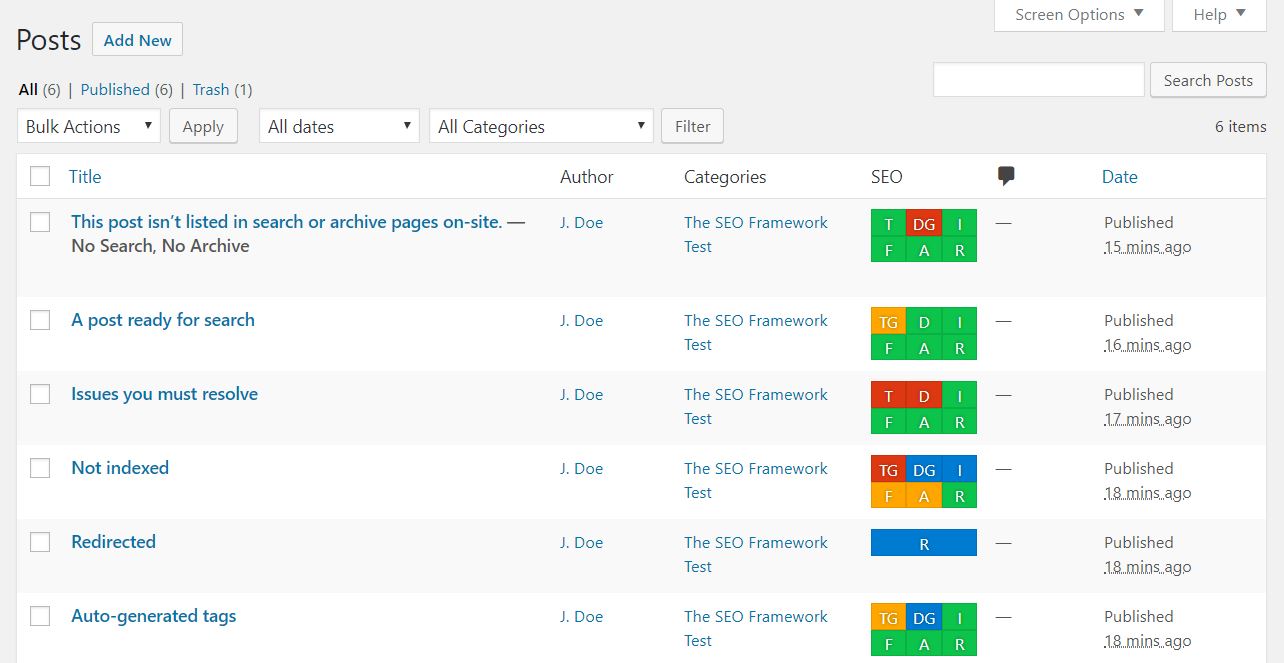This screenshot has height=663, width=1284.
Task: Click the comments column header icon
Action: click(1006, 176)
